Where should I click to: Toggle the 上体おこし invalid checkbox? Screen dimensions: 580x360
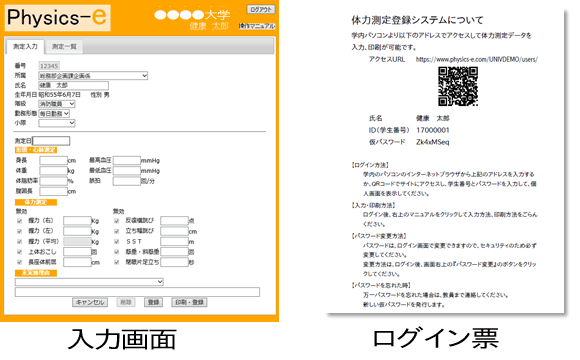click(x=20, y=252)
